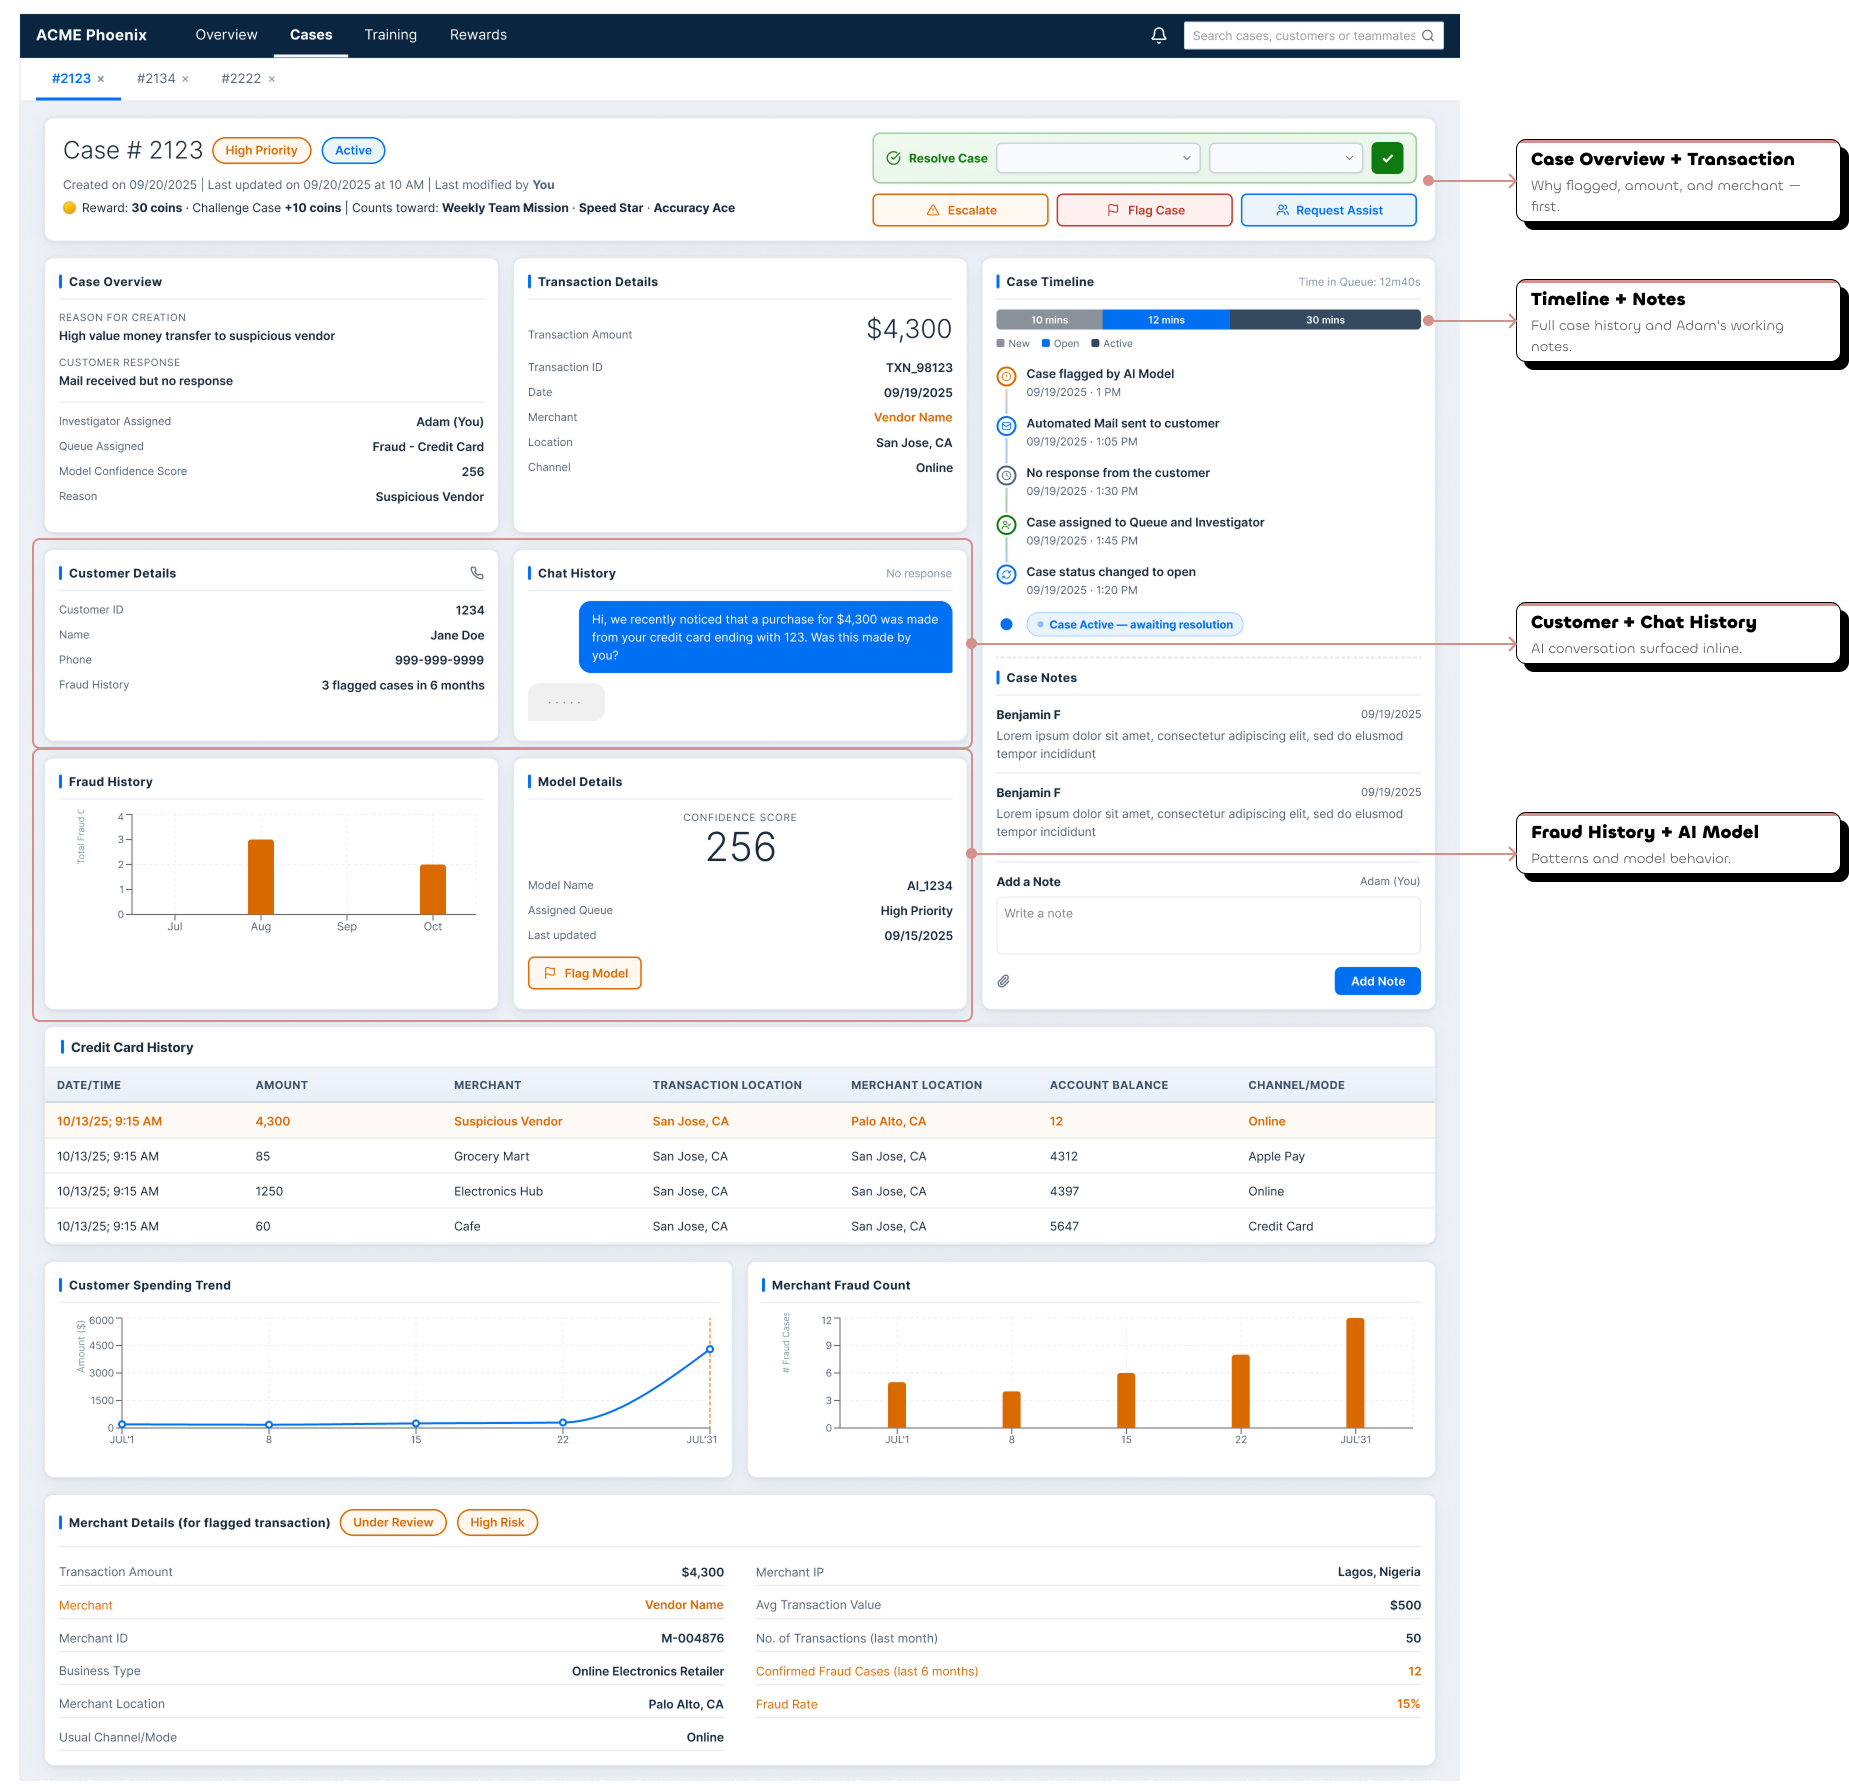Click Vendor Name in Merchant Details
1849x1792 pixels.
pos(684,1605)
